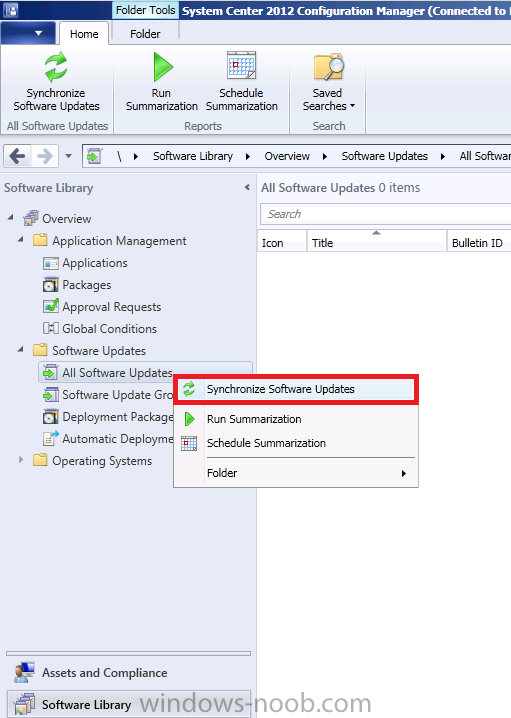511x718 pixels.
Task: Collapse the Overview tree node
Action: point(11,218)
